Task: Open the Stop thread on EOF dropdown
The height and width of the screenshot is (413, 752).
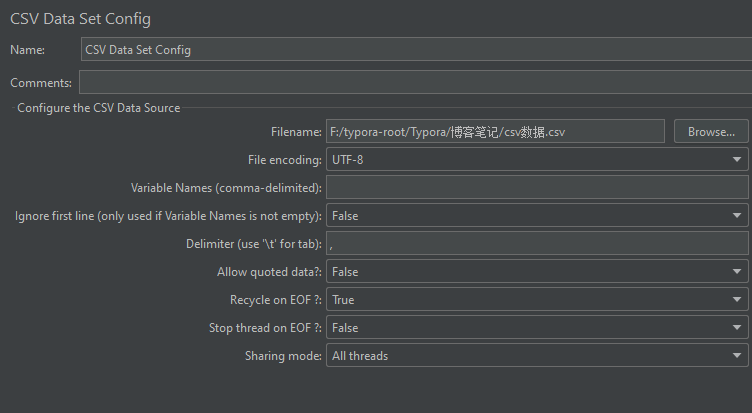Action: [527, 328]
